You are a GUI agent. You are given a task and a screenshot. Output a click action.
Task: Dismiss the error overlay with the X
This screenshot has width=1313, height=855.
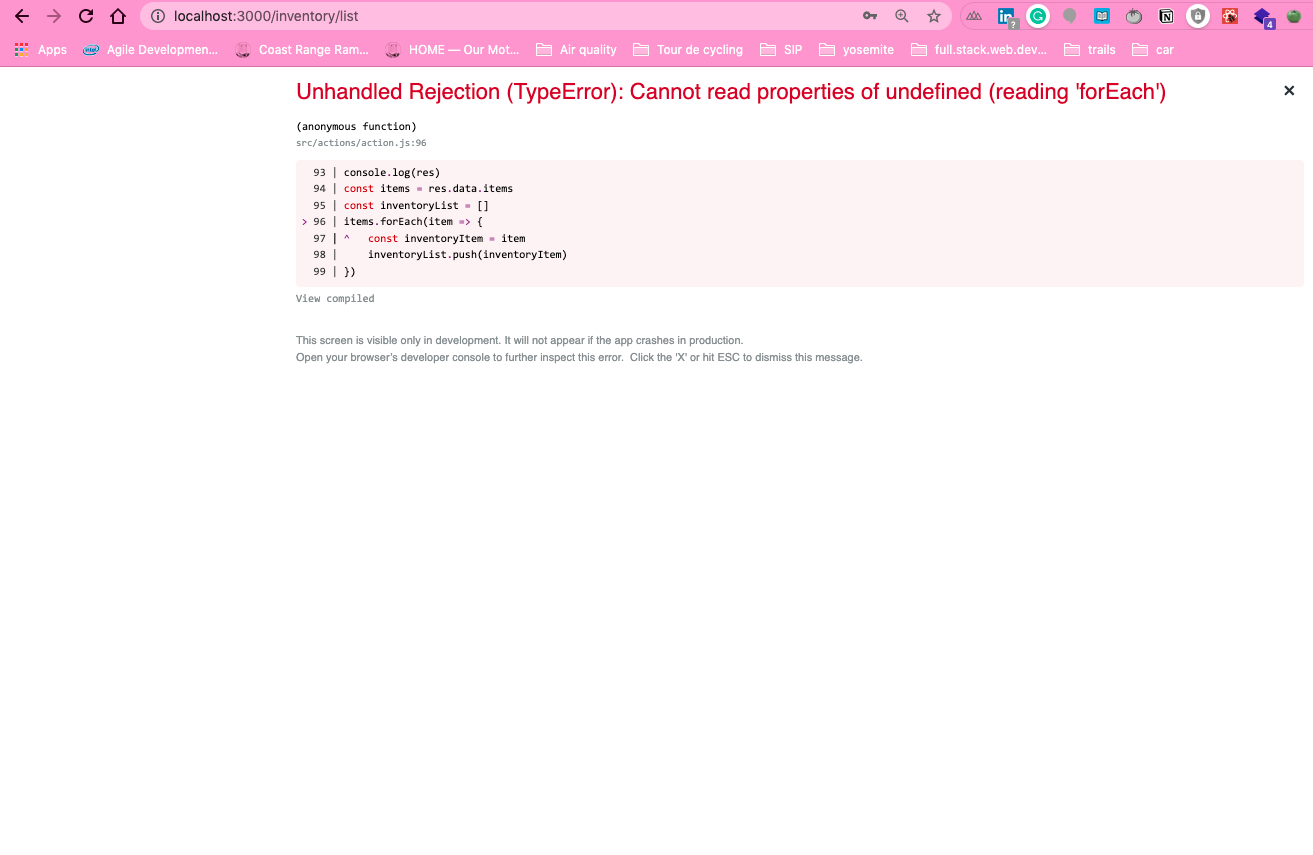coord(1289,90)
